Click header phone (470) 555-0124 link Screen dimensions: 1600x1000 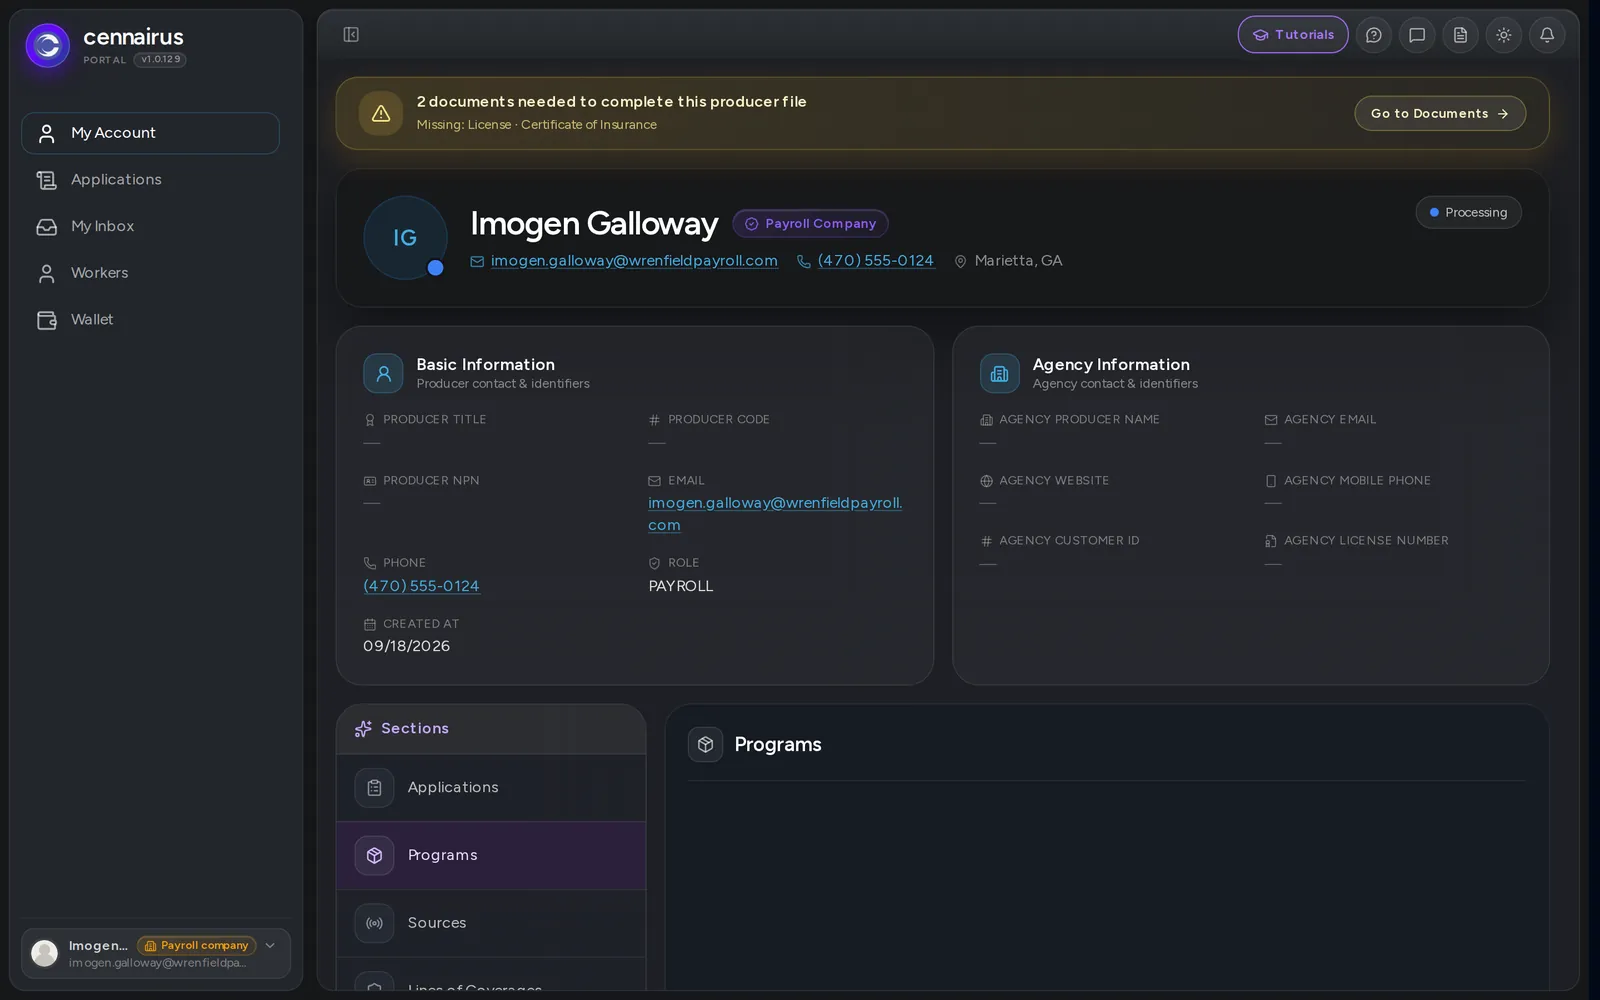876,261
